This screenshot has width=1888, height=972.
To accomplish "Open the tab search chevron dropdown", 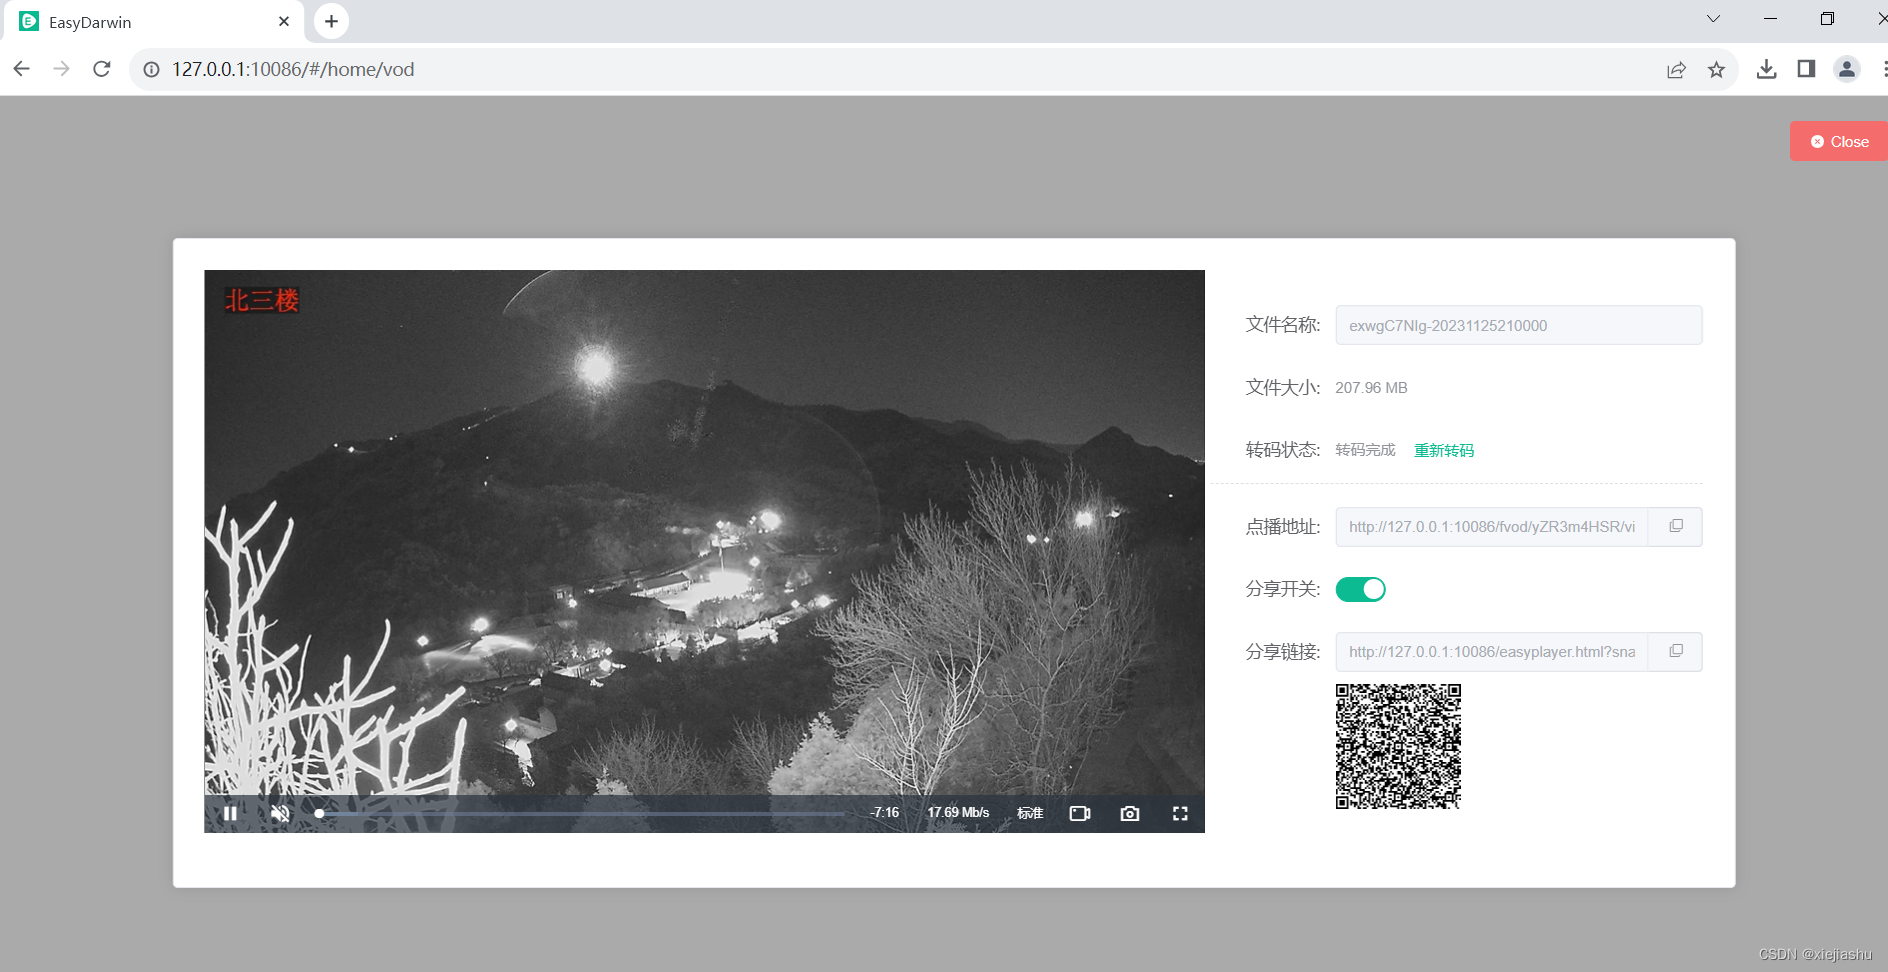I will tap(1713, 18).
